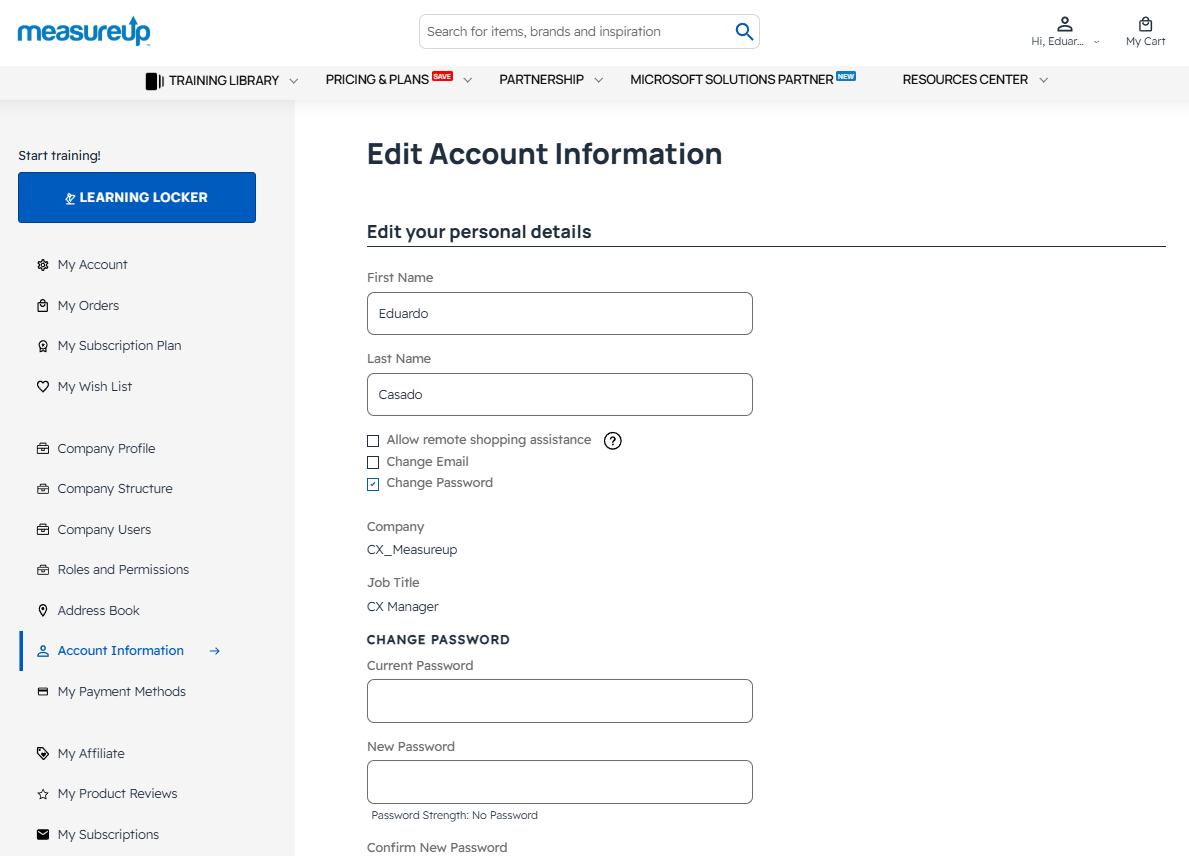Open Company Profile page

106,449
